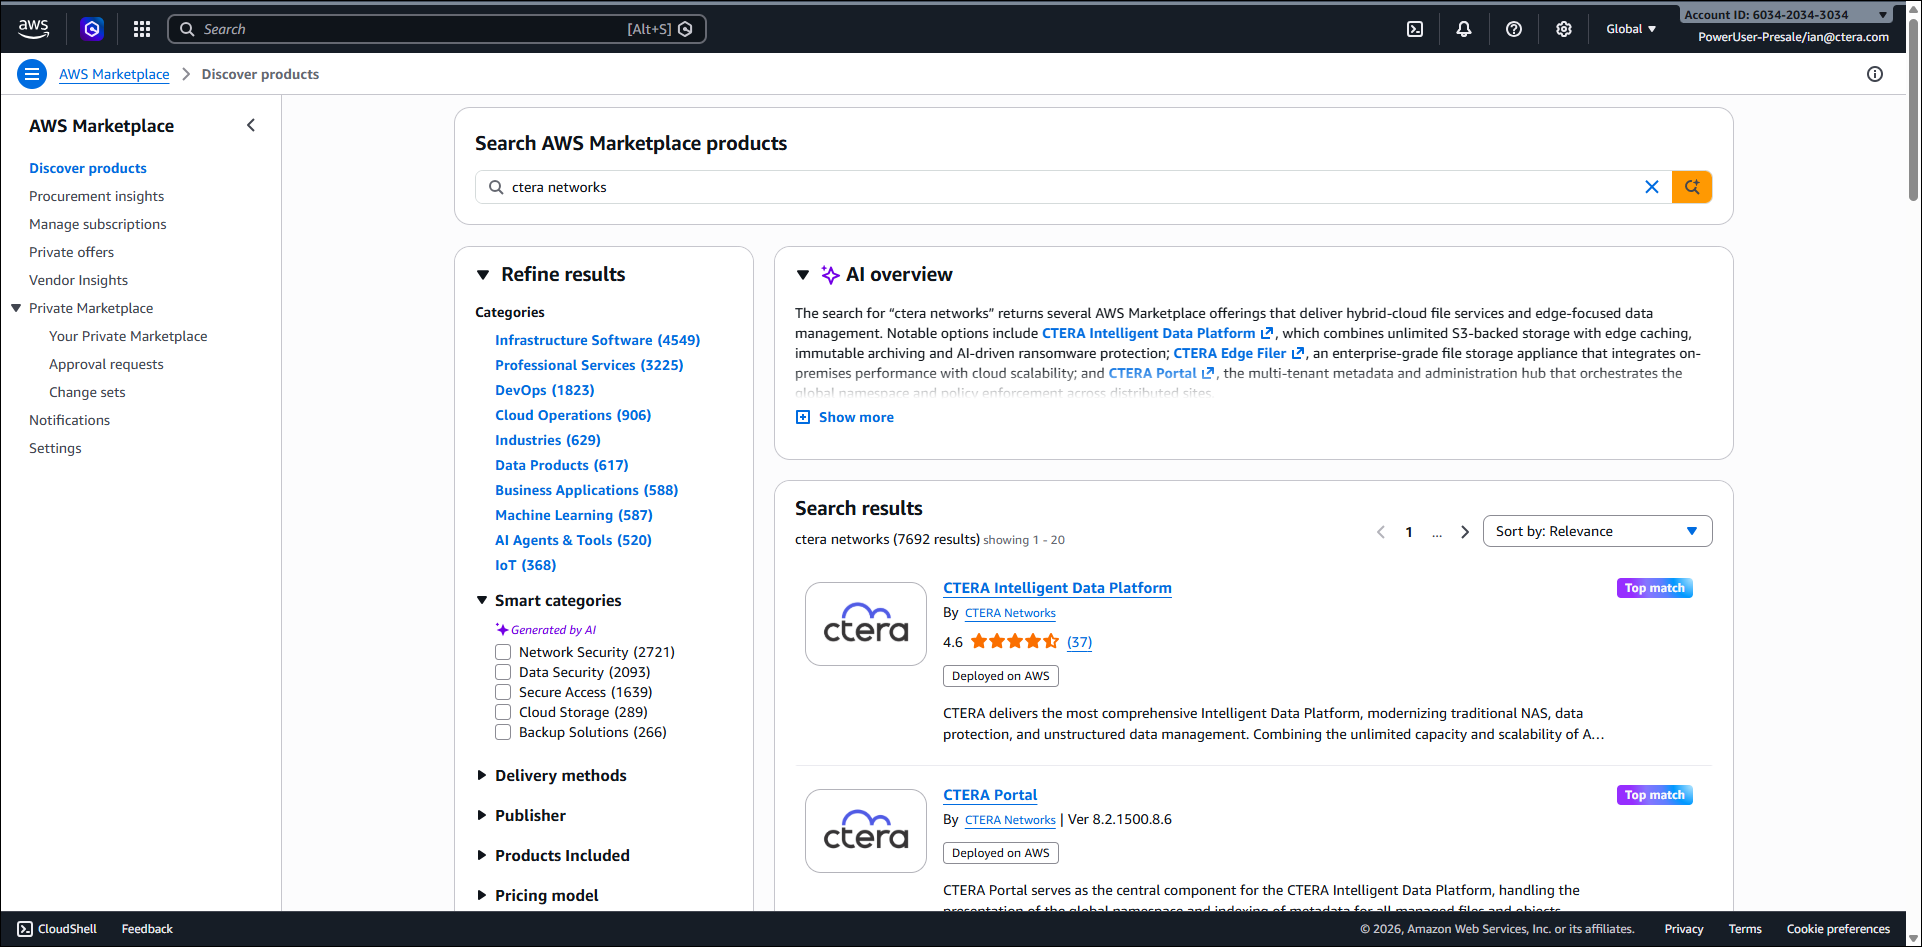
Task: Open Notifications in the sidebar
Action: pyautogui.click(x=69, y=420)
